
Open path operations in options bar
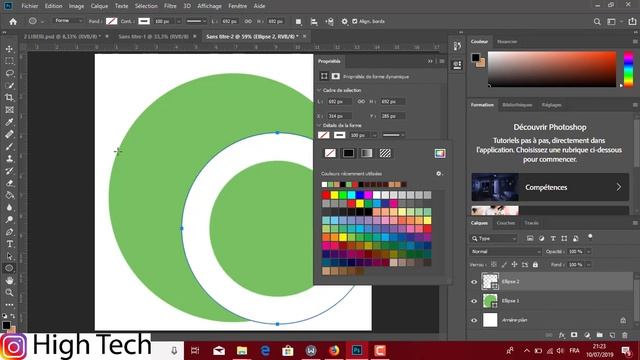(x=299, y=22)
